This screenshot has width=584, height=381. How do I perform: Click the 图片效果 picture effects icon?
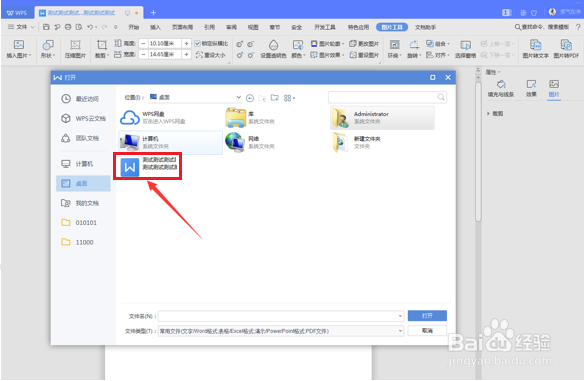pyautogui.click(x=314, y=55)
